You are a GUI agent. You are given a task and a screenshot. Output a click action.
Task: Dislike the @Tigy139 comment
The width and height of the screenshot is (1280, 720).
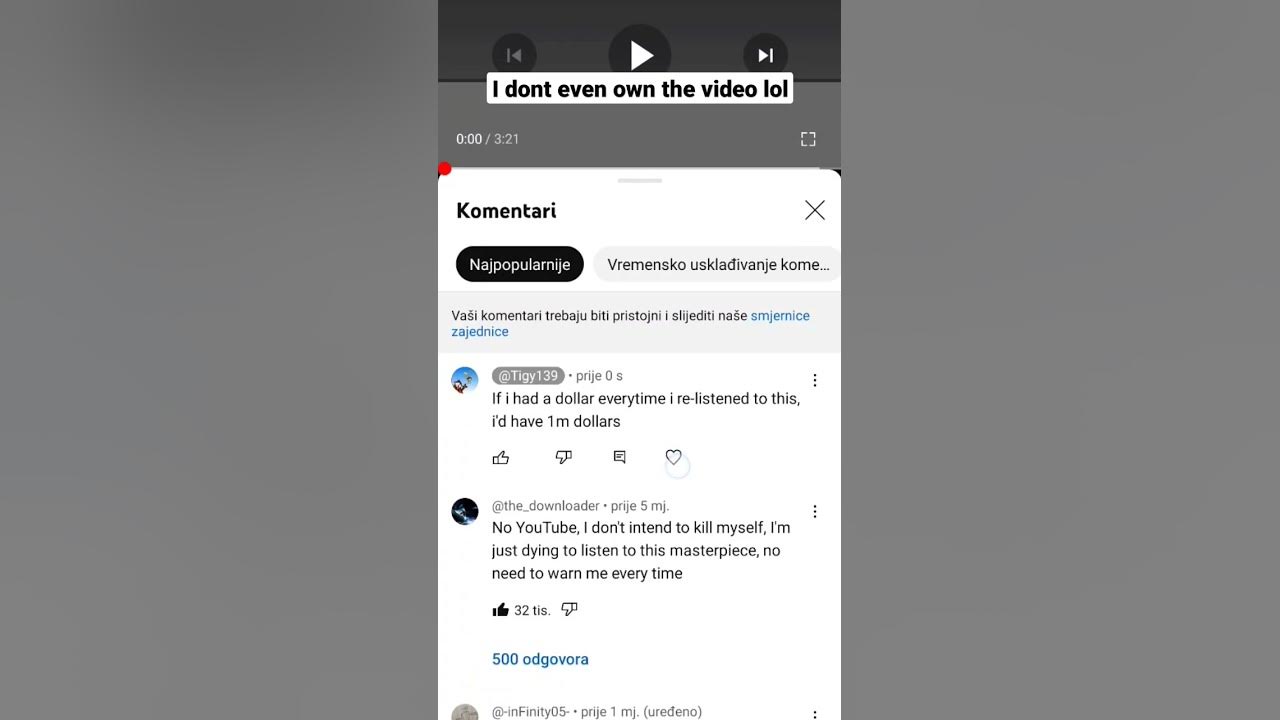564,457
